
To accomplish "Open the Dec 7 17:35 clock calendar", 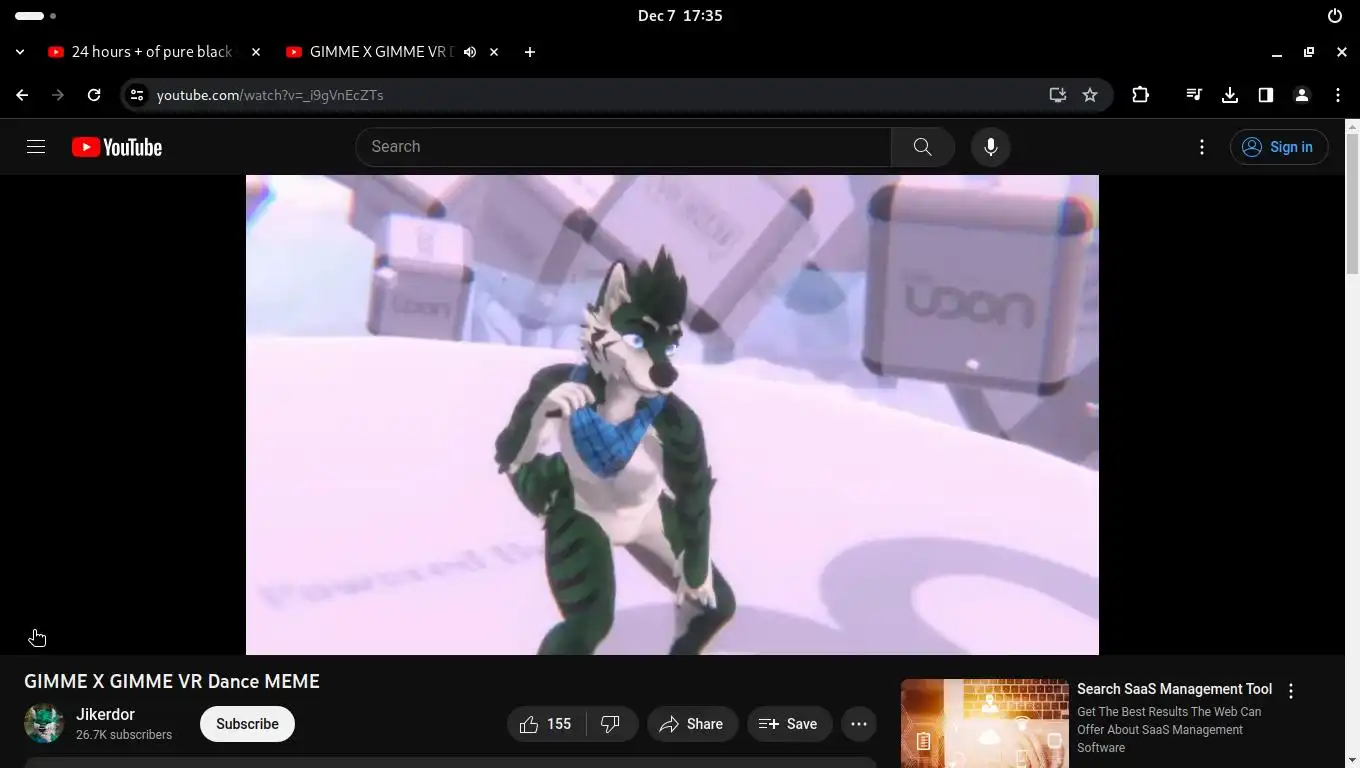I will click(x=680, y=16).
